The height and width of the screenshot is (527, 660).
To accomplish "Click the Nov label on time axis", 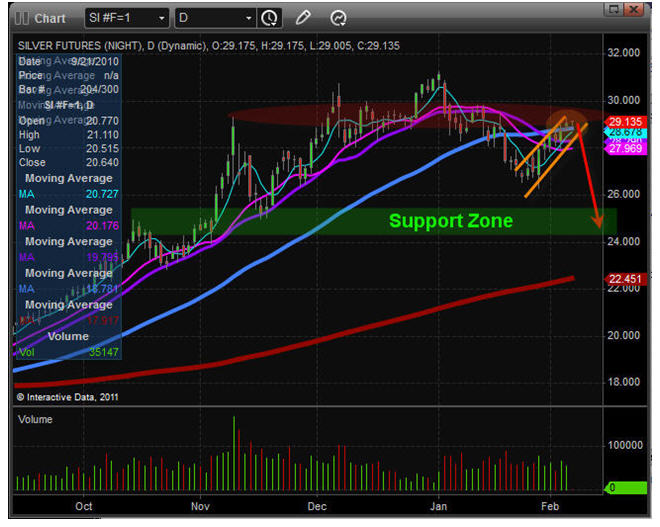I will (202, 506).
